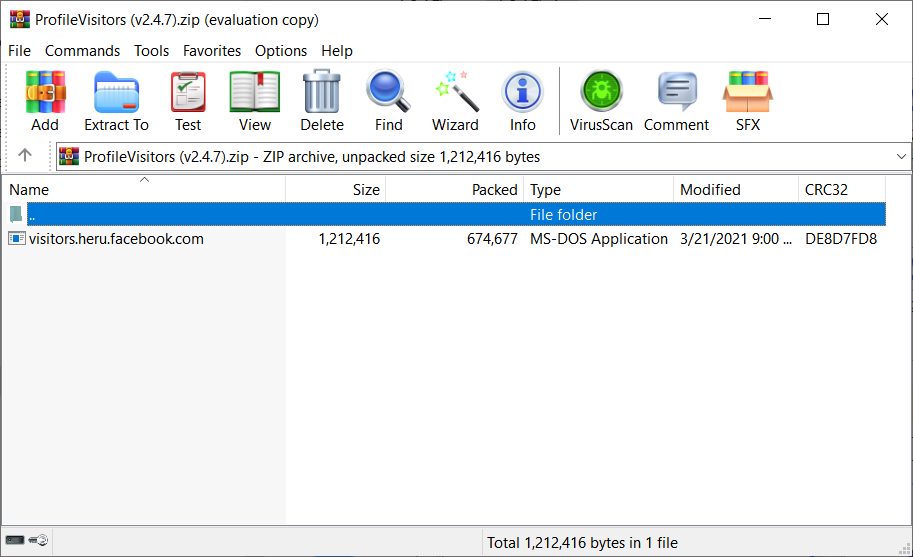Open the File menu
The width and height of the screenshot is (913, 557).
point(19,51)
